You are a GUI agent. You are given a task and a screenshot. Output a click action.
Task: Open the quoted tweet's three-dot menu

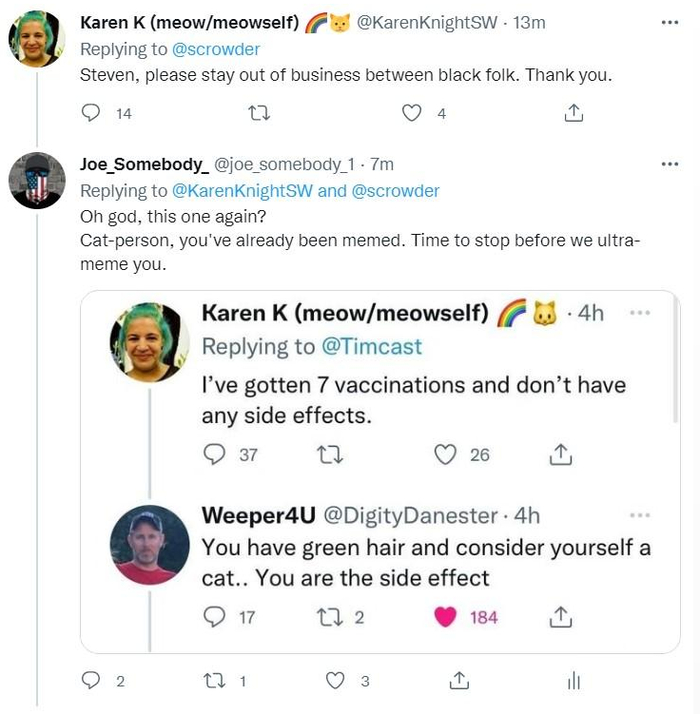pos(639,311)
